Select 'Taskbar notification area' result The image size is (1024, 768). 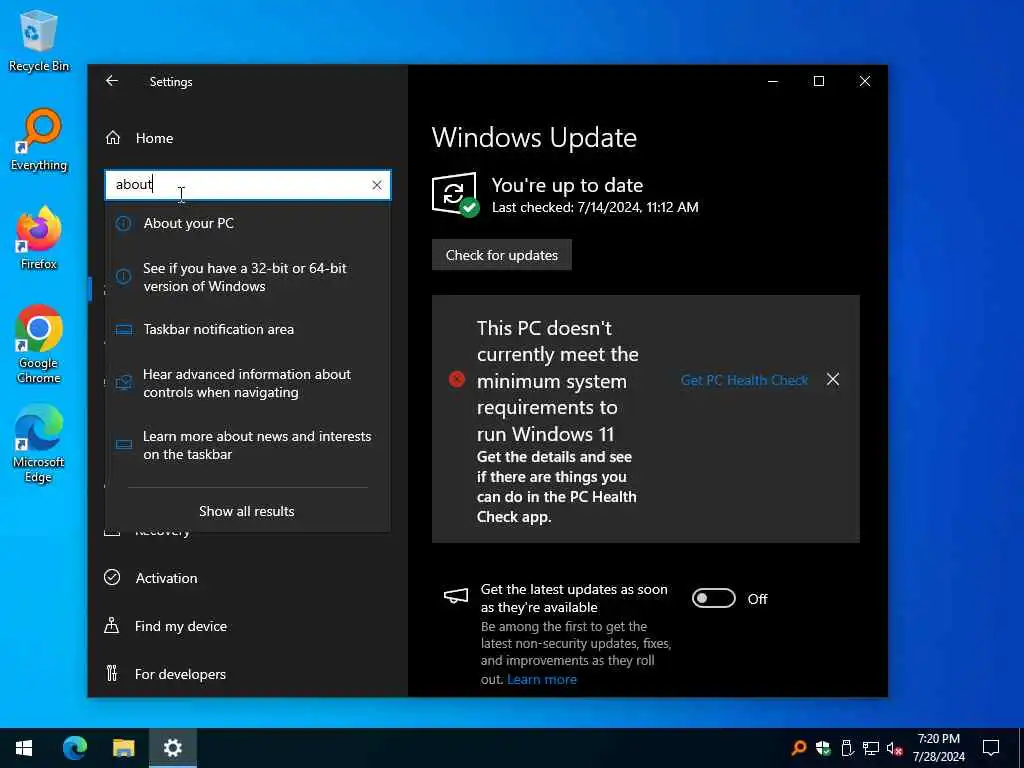[248, 329]
